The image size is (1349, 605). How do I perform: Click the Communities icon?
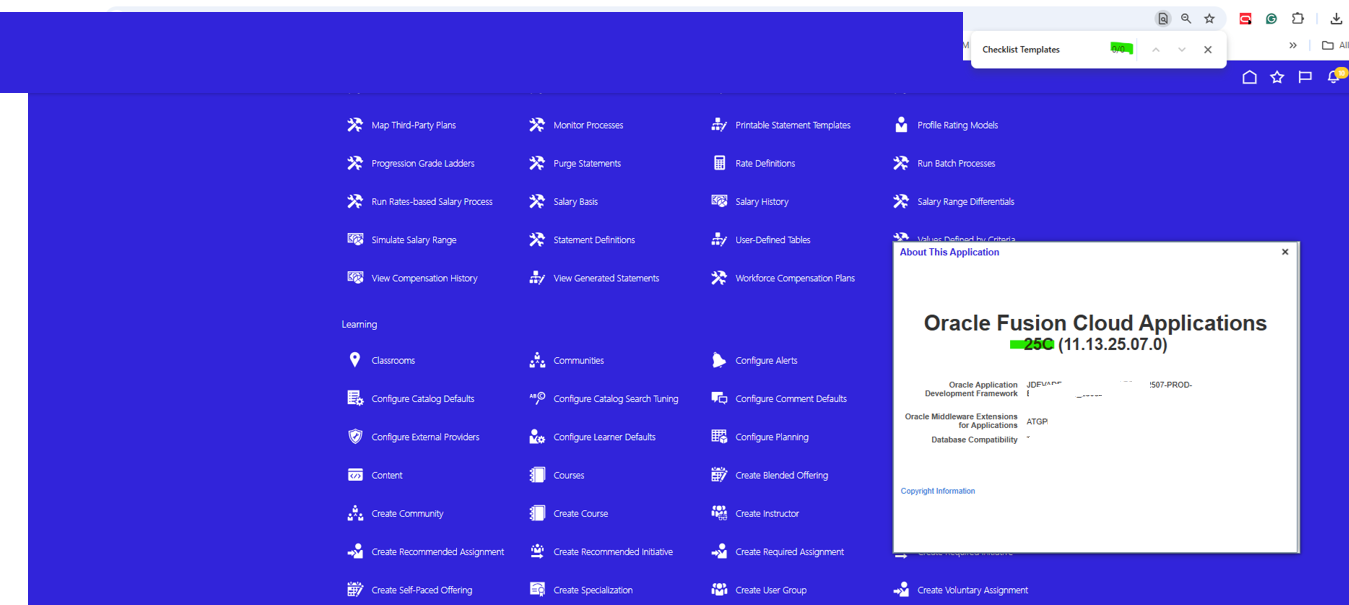(x=537, y=360)
